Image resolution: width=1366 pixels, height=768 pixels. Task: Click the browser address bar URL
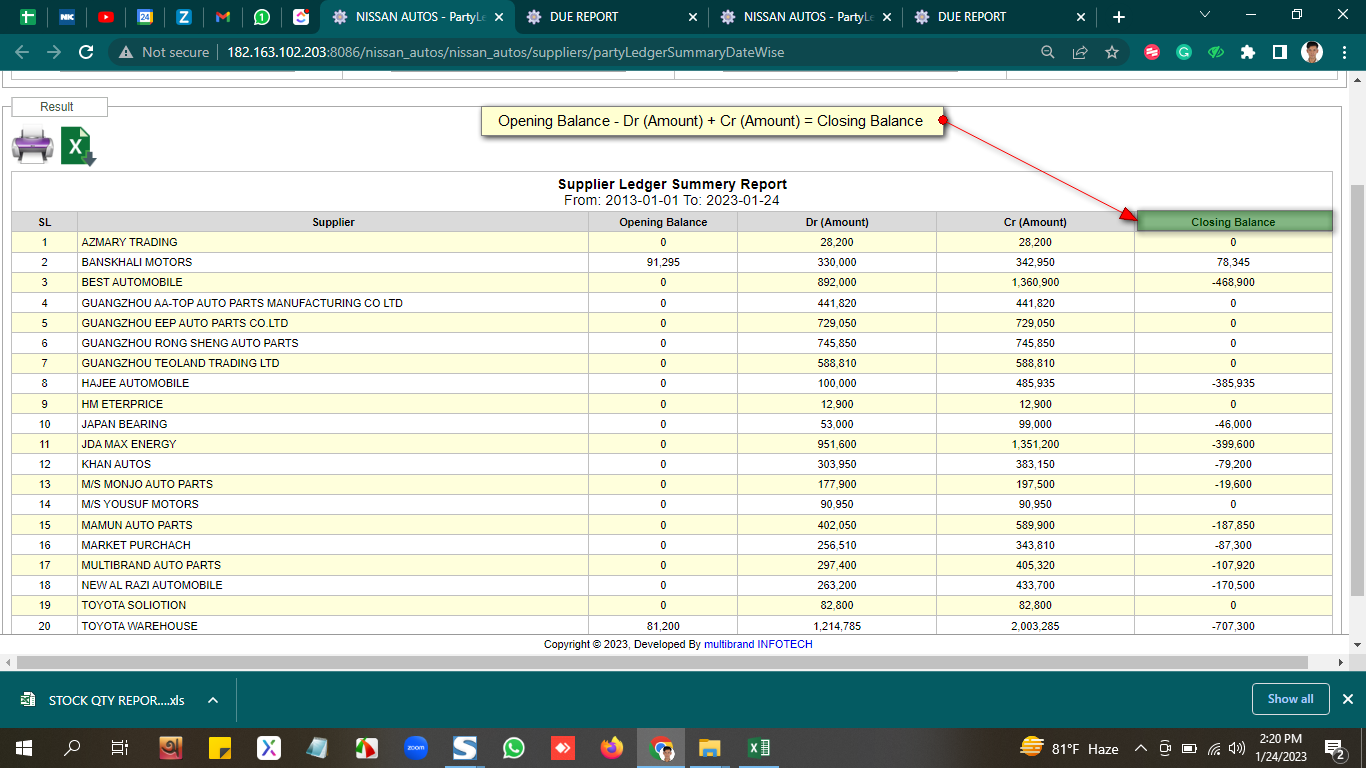click(x=505, y=52)
